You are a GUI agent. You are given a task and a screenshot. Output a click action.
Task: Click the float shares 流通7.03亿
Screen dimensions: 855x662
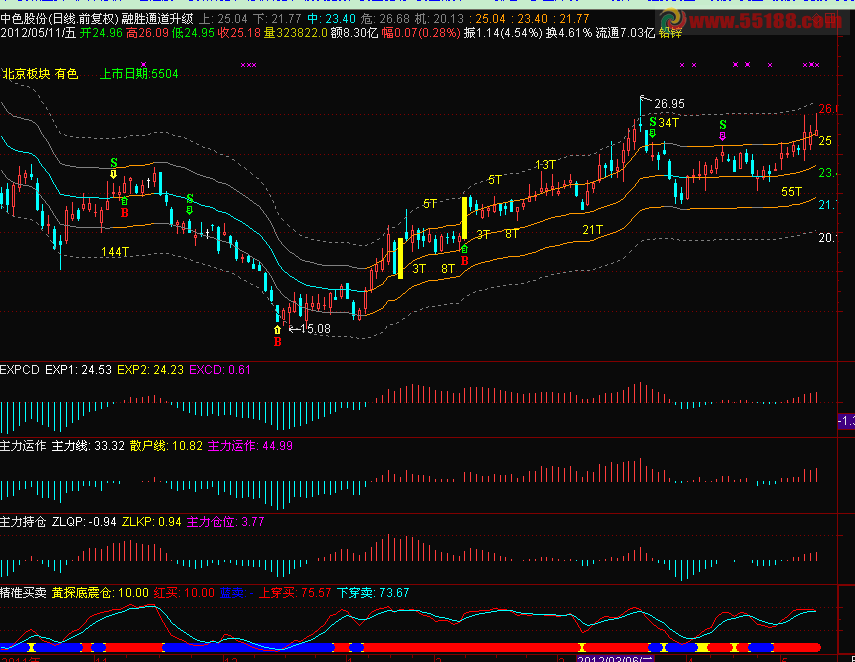[x=625, y=33]
